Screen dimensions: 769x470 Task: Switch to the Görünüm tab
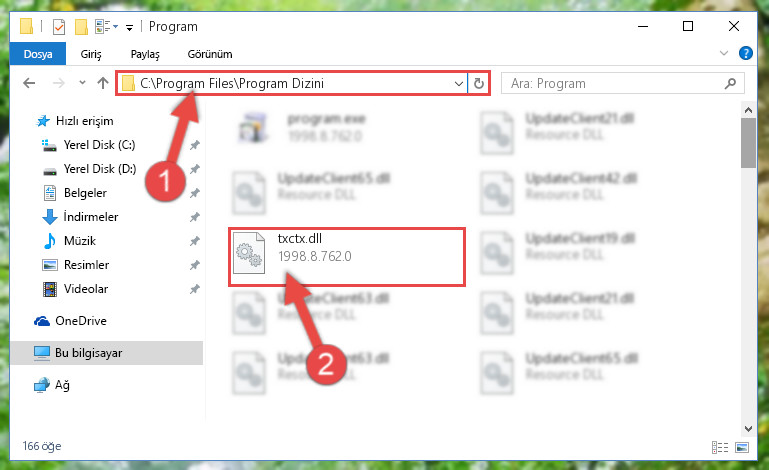click(210, 54)
